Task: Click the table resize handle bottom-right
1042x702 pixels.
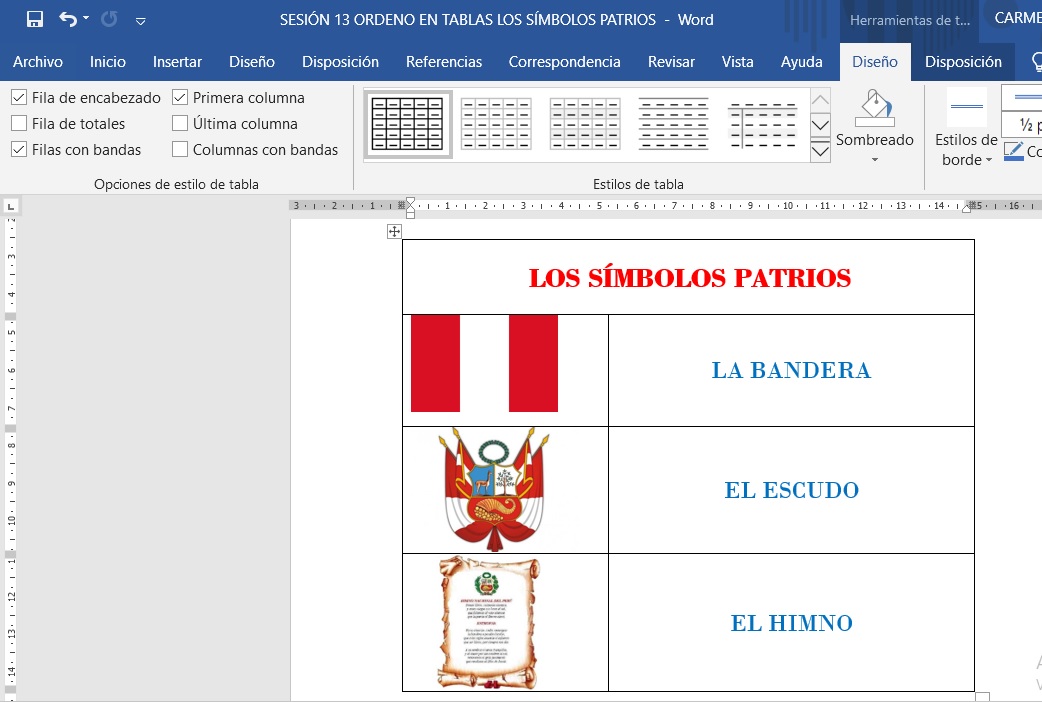Action: 982,697
